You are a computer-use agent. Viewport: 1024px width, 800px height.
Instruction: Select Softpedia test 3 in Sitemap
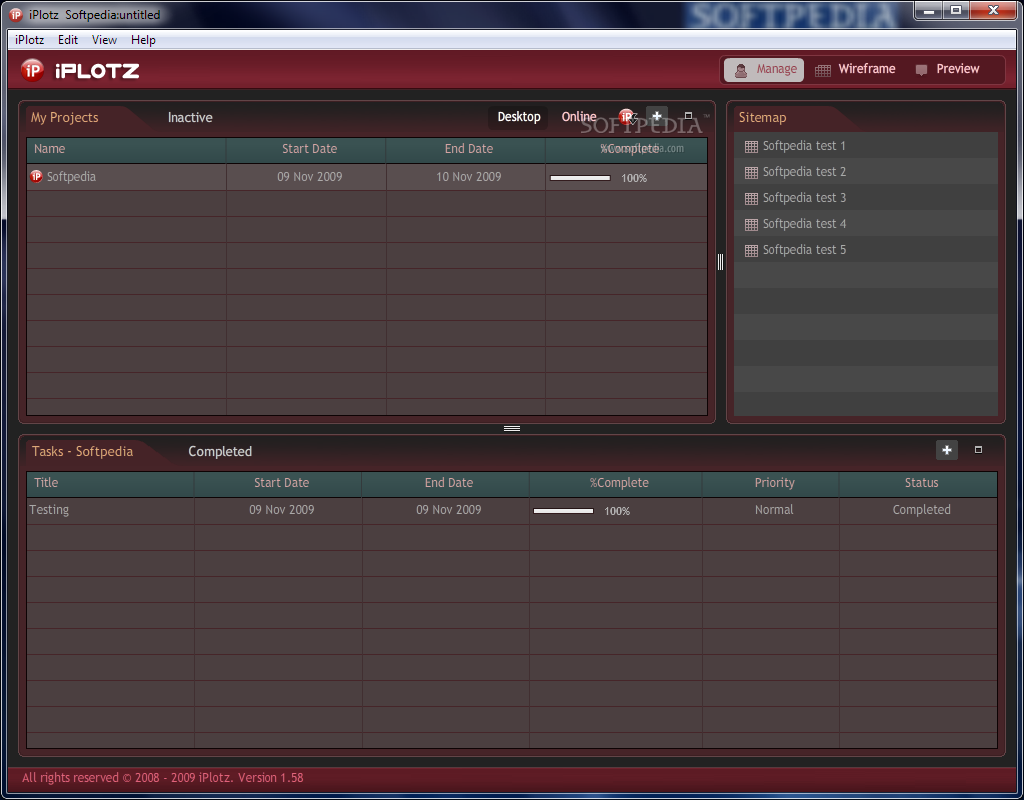pos(804,198)
